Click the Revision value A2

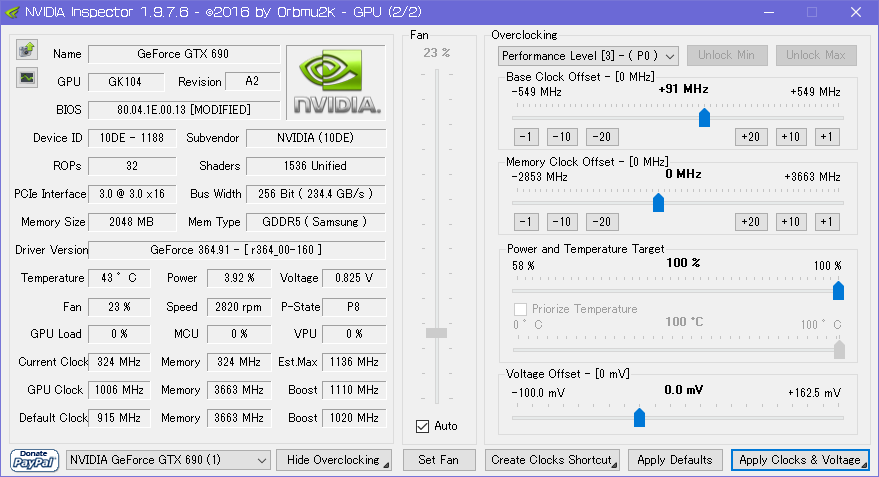click(252, 82)
